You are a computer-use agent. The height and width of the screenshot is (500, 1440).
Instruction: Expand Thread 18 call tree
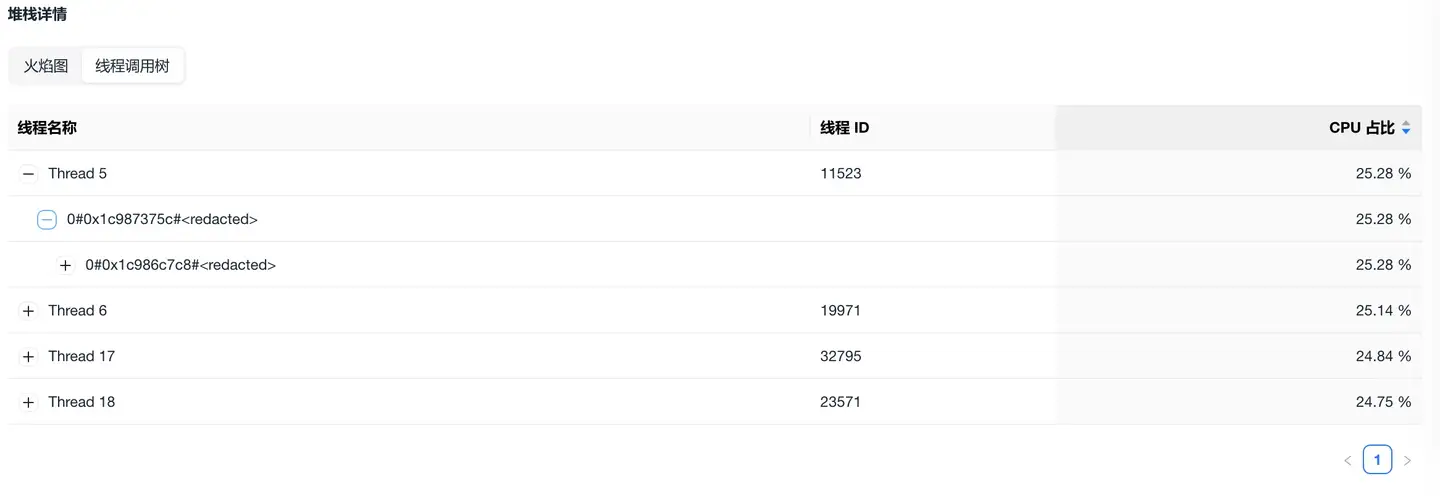coord(28,403)
